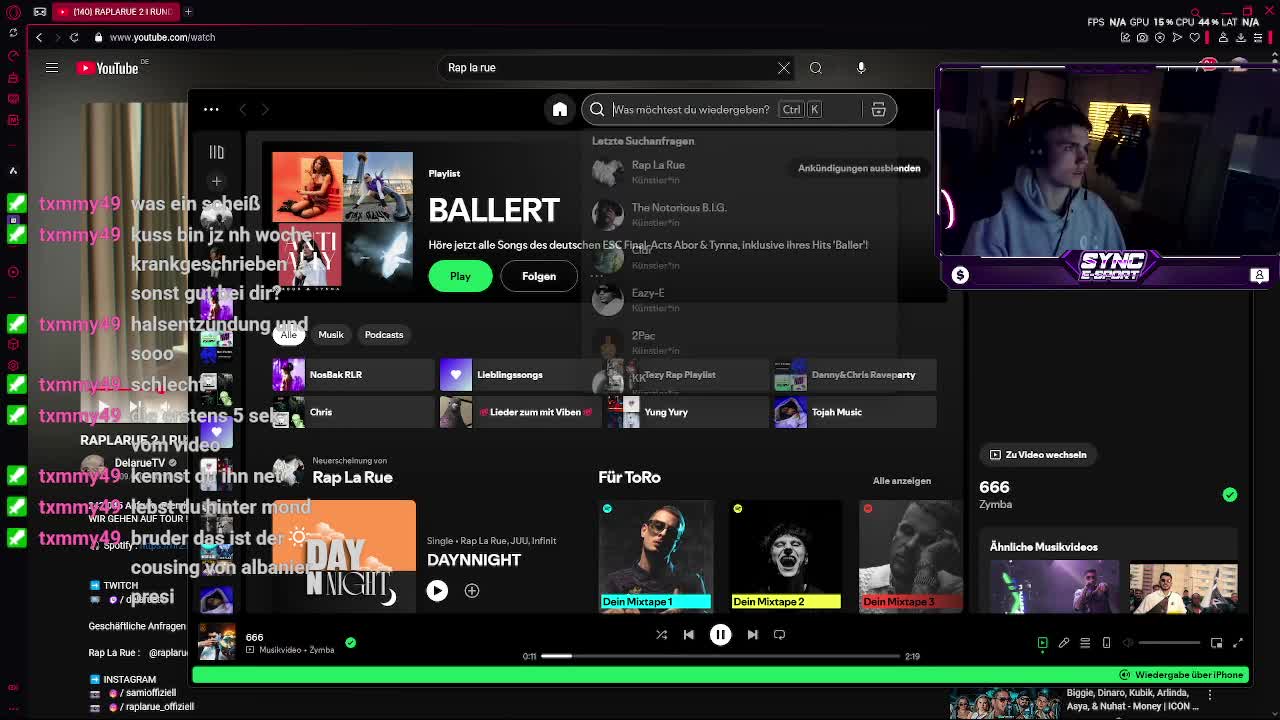
Task: Add page to bookmarks heart icon
Action: click(1194, 37)
